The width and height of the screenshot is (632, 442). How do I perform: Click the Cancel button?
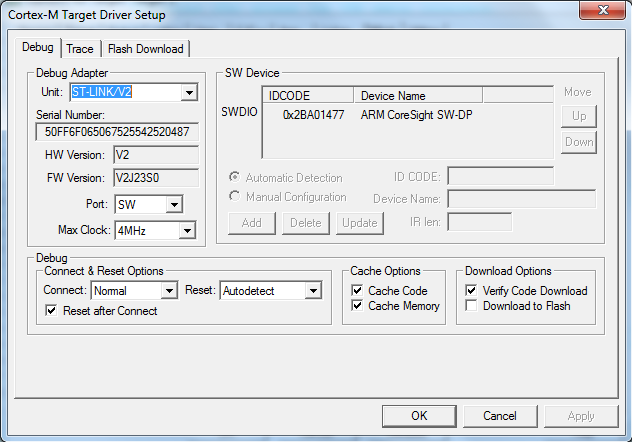500,416
